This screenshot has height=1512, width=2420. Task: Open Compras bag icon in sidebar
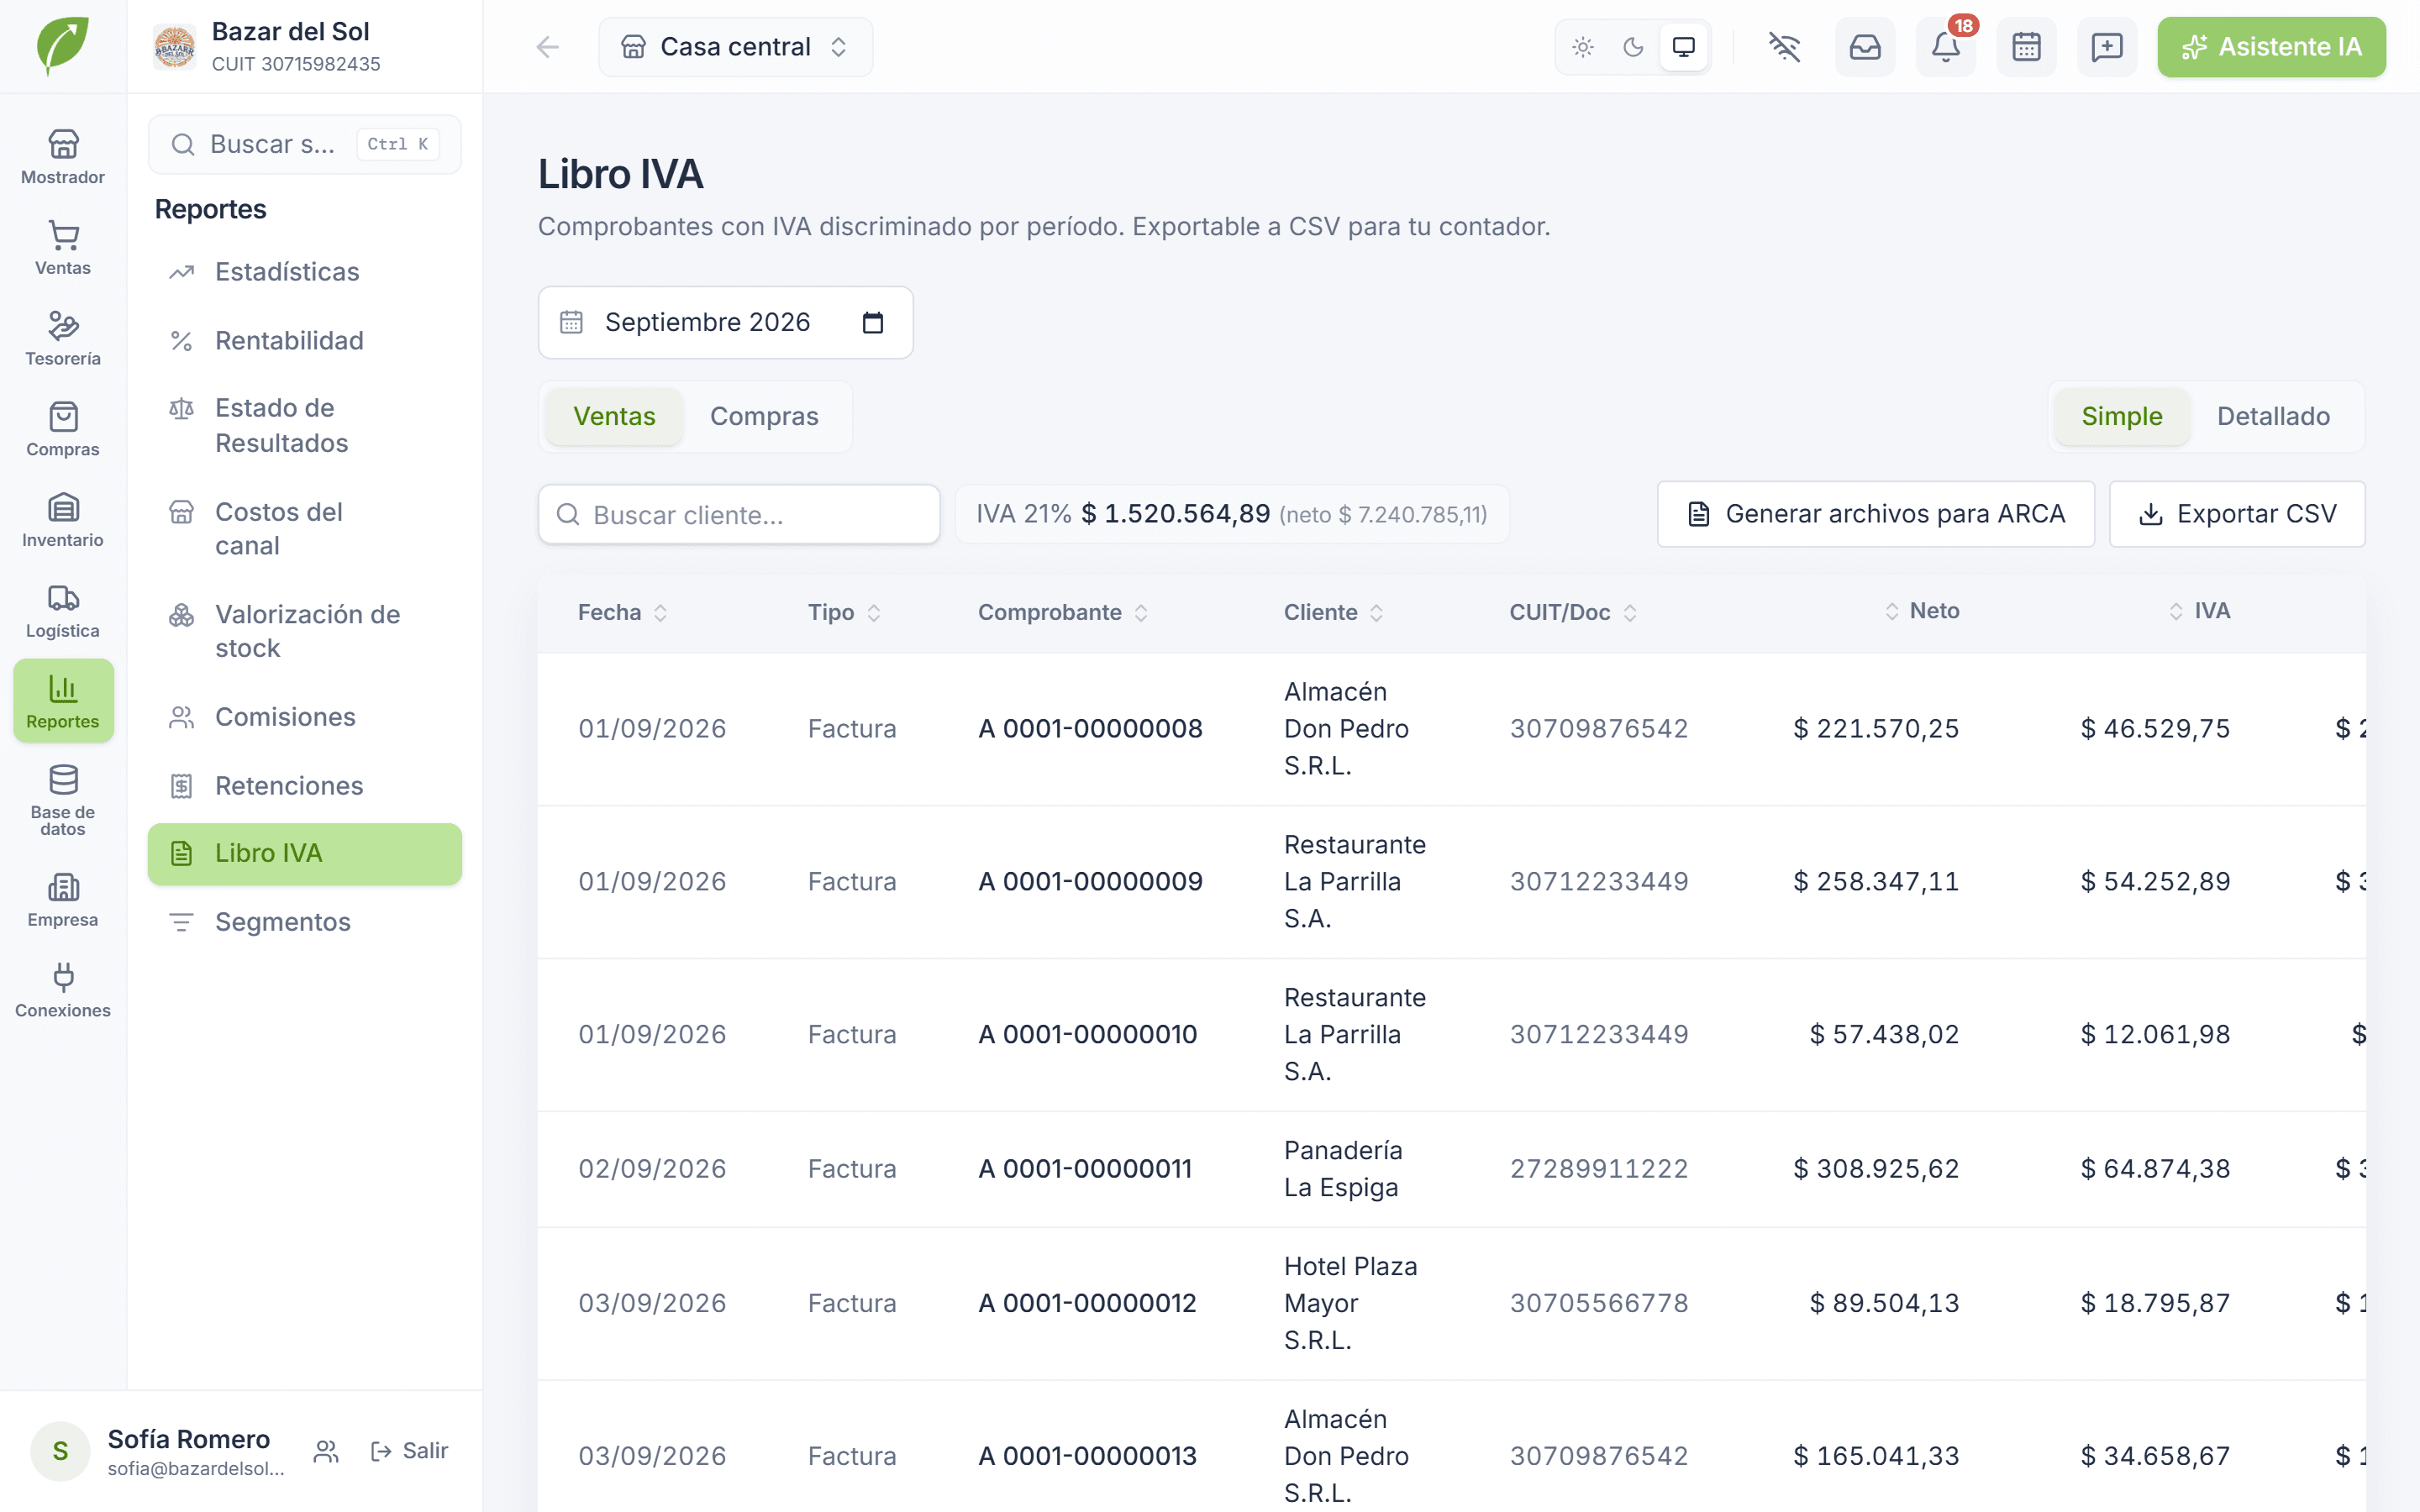pyautogui.click(x=63, y=430)
